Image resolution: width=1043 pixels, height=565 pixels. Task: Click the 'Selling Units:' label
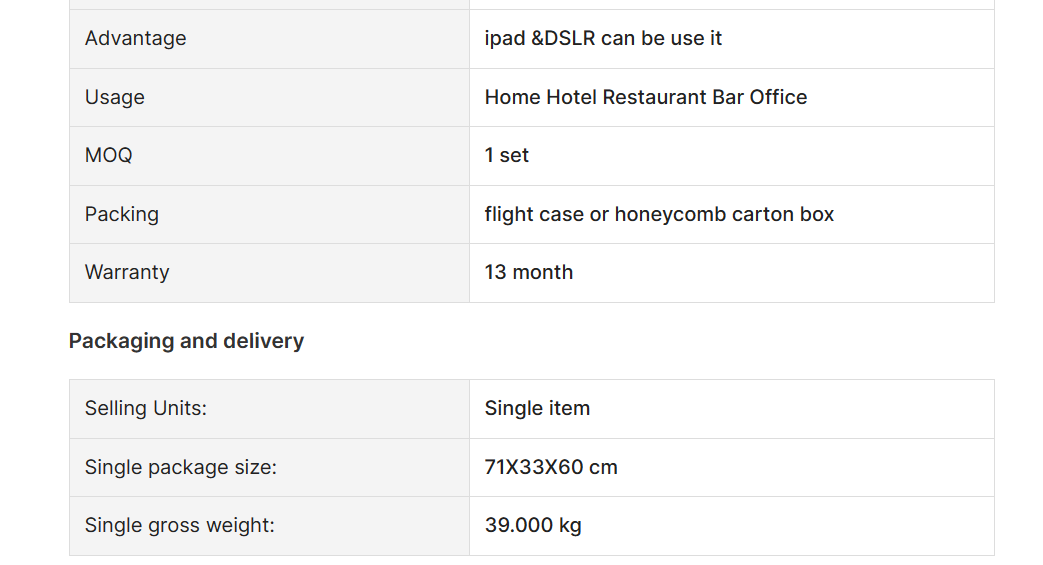click(146, 408)
